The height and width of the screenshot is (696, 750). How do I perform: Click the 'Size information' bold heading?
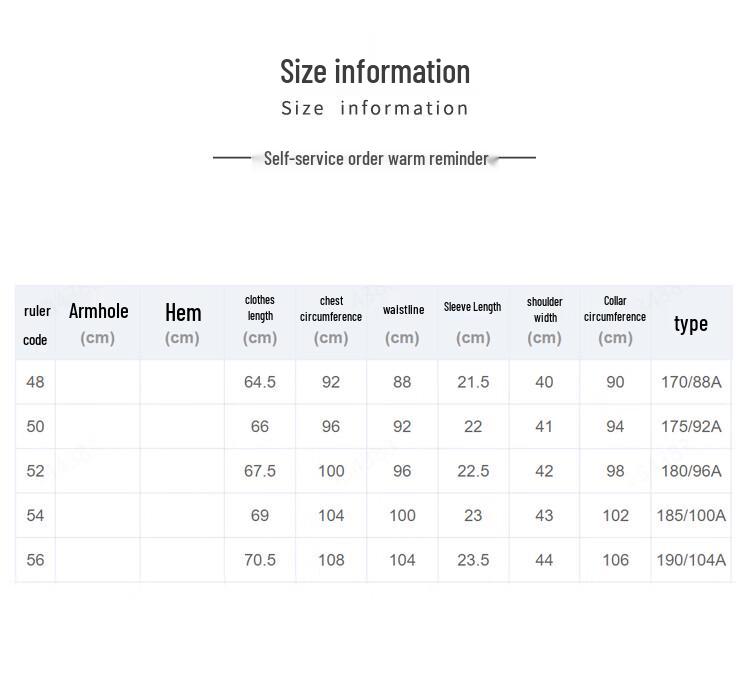click(x=375, y=72)
